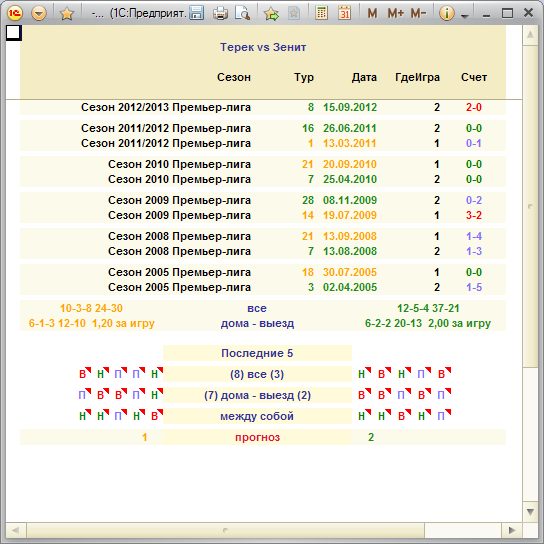Click the scroll left arrow
The height and width of the screenshot is (544, 544).
click(16, 530)
